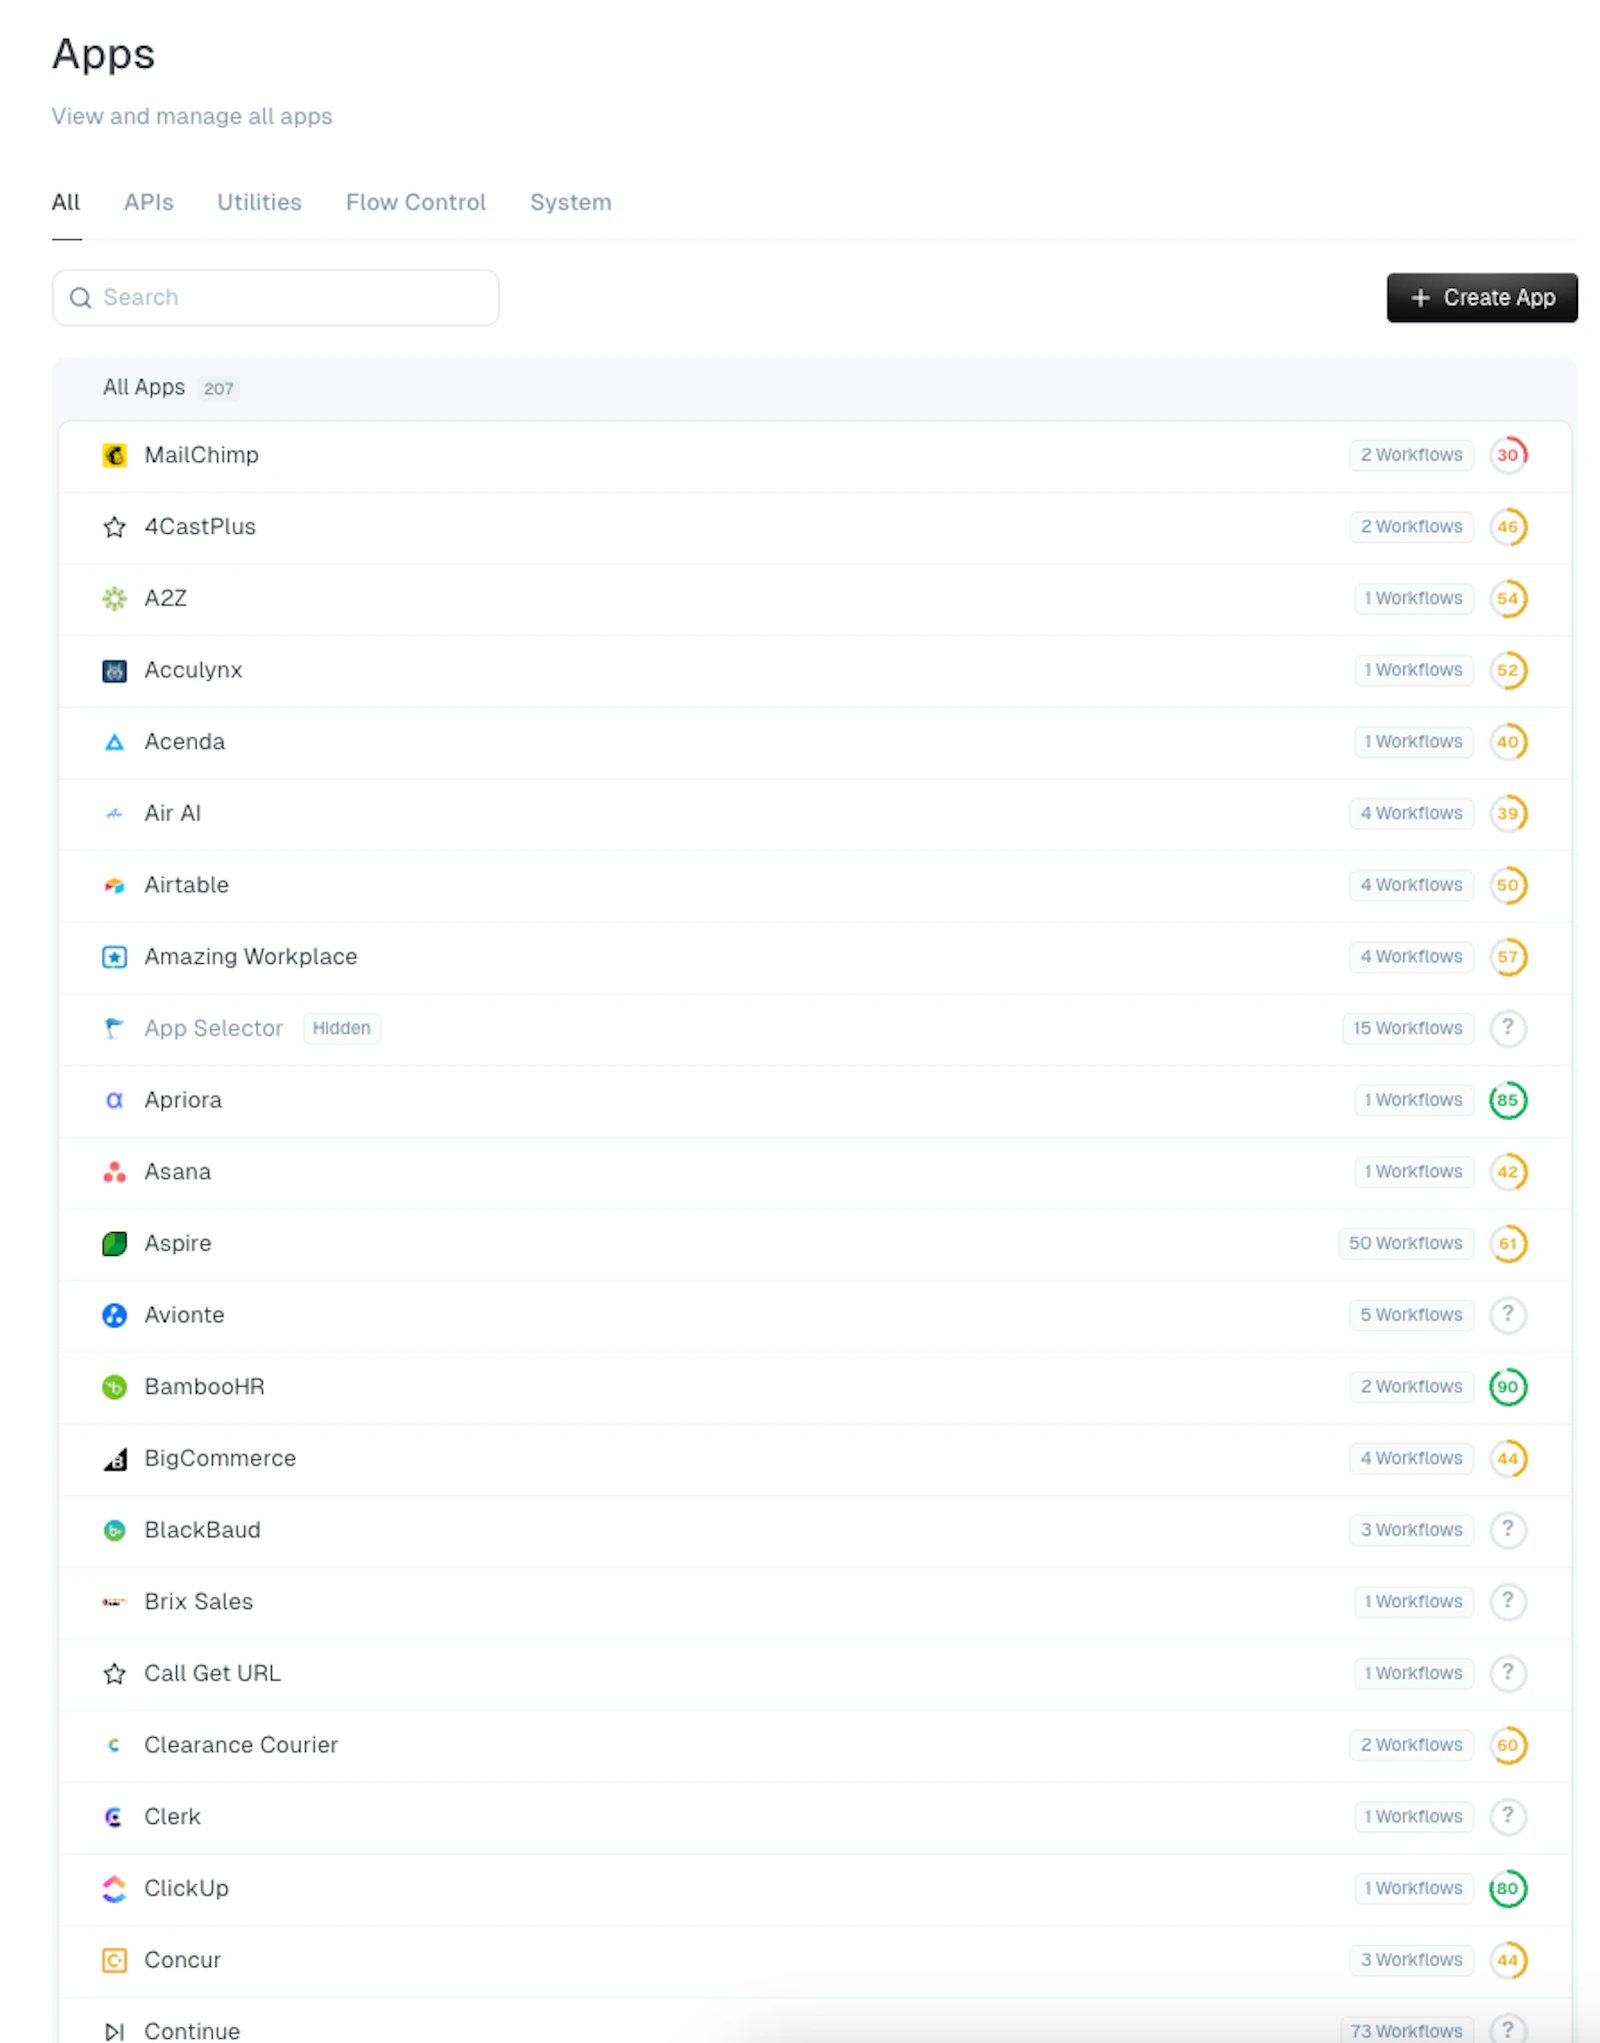This screenshot has height=2043, width=1600.
Task: Open the Call Get URL app name
Action: pos(213,1673)
